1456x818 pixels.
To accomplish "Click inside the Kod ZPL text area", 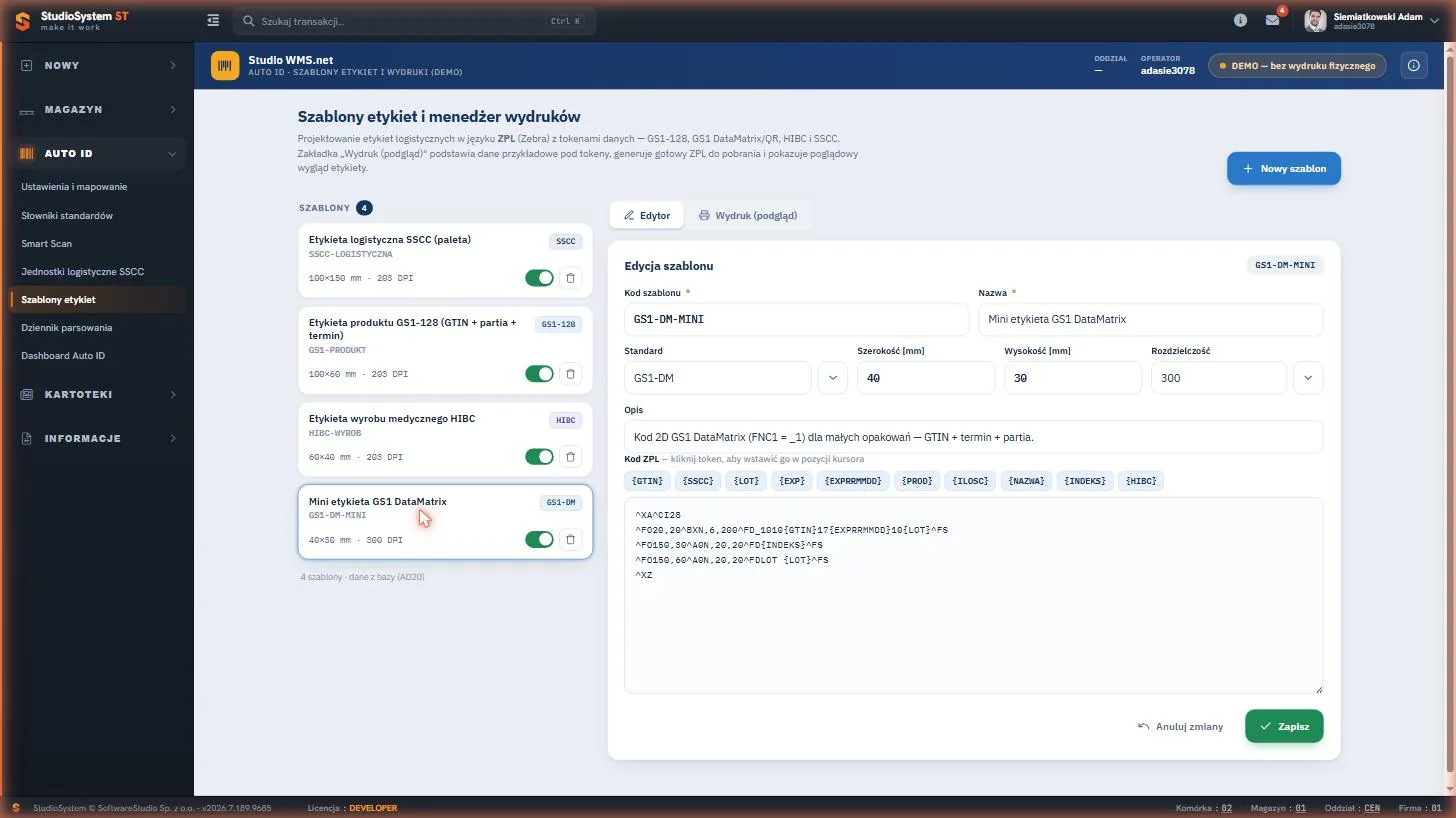I will (973, 595).
